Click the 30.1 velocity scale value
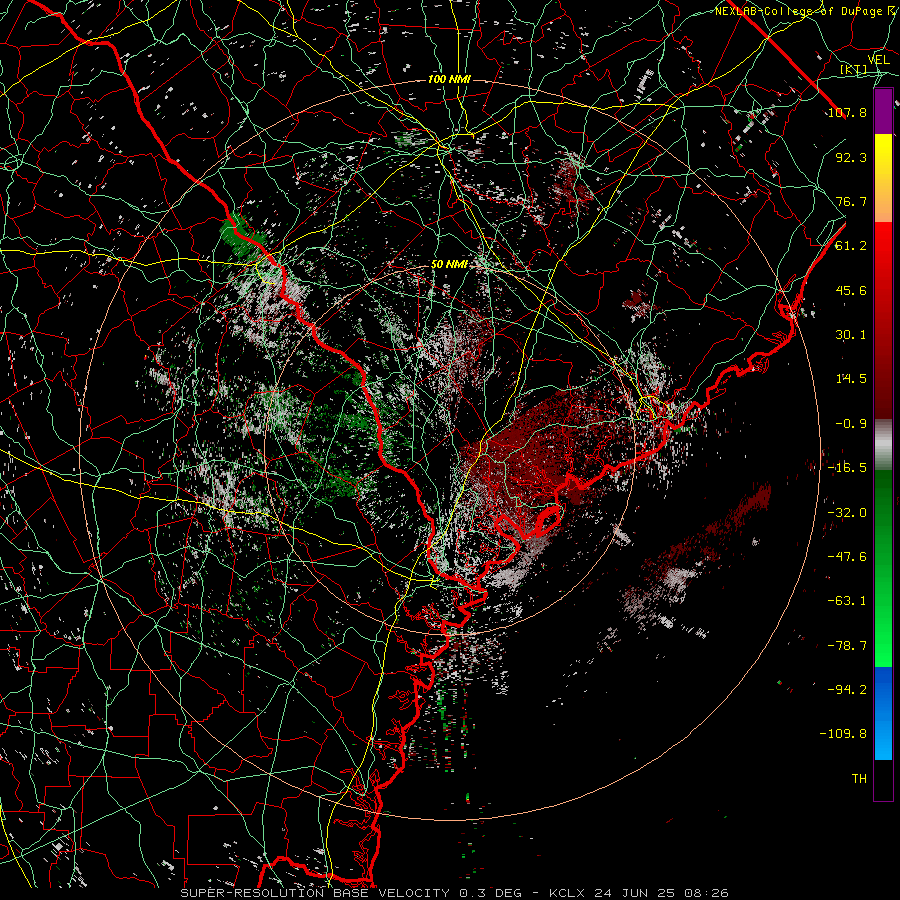This screenshot has width=900, height=900. tap(851, 335)
